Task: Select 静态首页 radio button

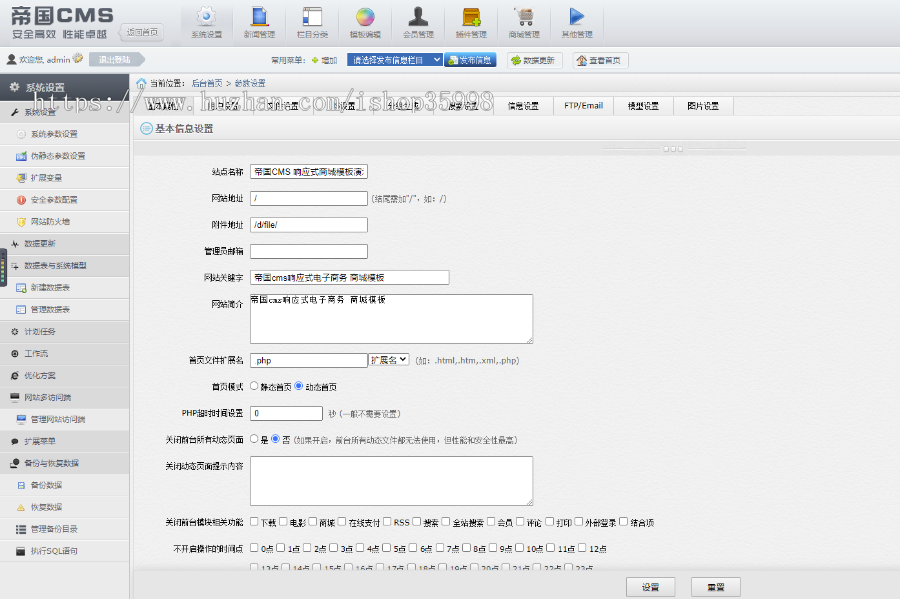Action: [x=255, y=386]
